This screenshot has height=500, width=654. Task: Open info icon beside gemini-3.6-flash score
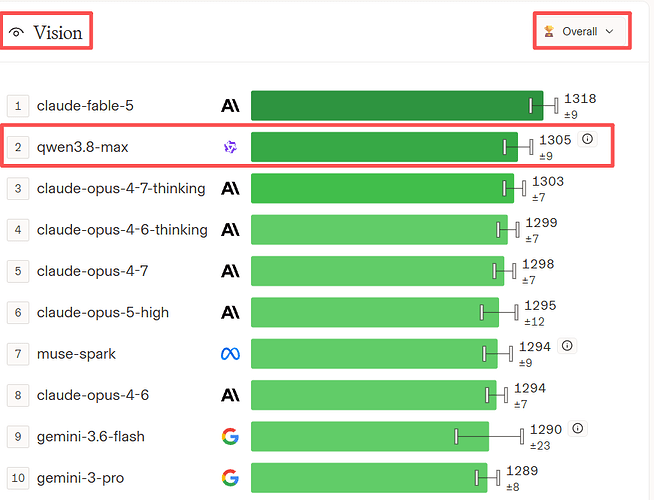[577, 428]
